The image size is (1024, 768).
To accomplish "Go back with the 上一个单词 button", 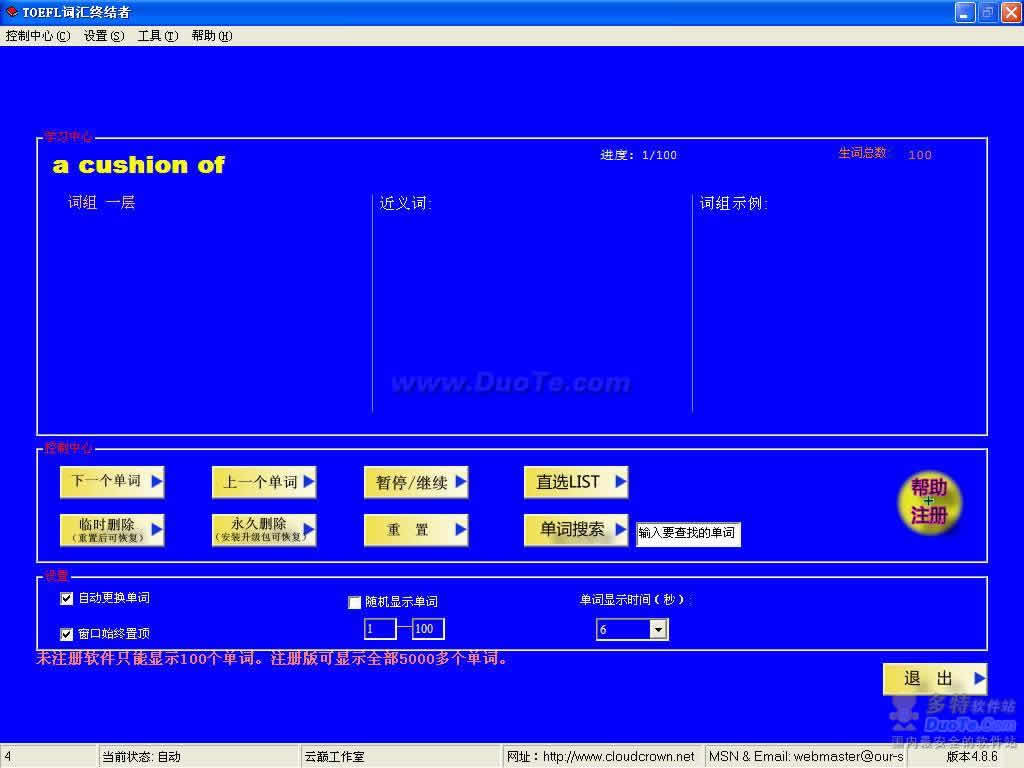I will [264, 482].
